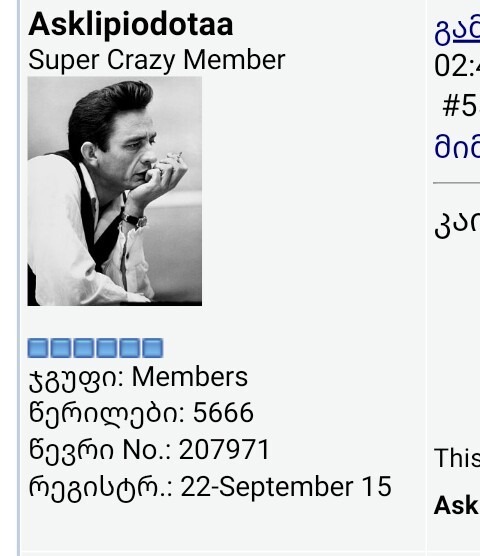Click the sixth blue rank pip
The width and height of the screenshot is (480, 556).
(x=153, y=348)
